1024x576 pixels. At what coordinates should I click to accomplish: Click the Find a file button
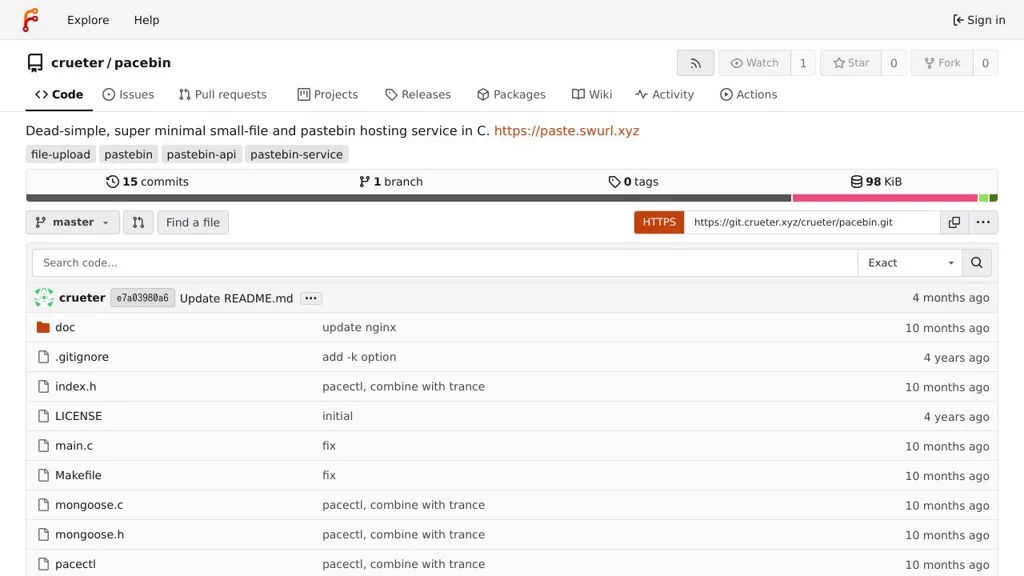coord(193,222)
